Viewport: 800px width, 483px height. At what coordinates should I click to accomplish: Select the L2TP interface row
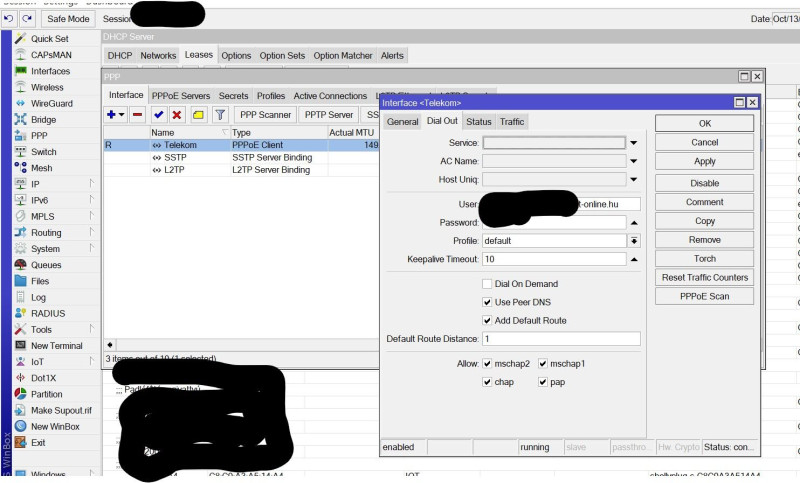pyautogui.click(x=241, y=170)
